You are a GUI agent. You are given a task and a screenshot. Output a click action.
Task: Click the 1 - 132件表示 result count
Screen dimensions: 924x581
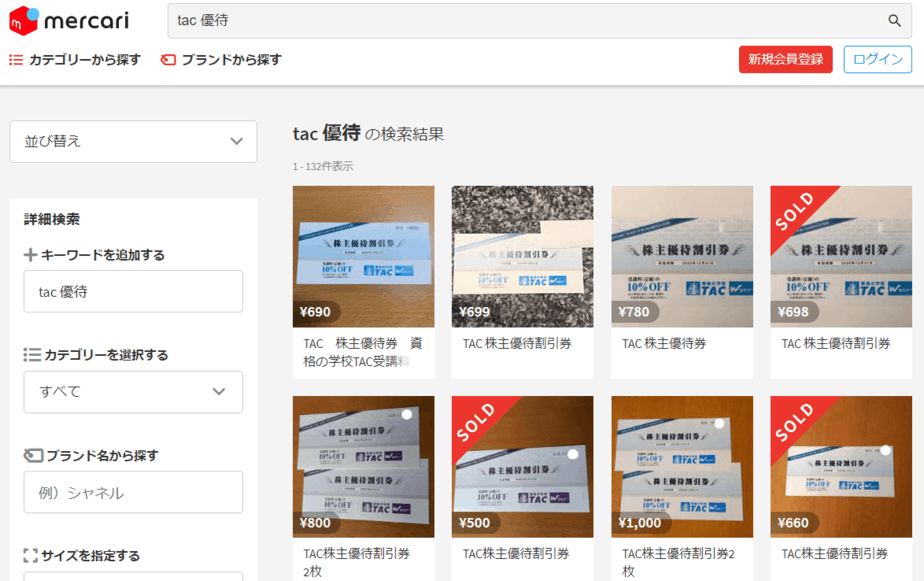click(323, 166)
